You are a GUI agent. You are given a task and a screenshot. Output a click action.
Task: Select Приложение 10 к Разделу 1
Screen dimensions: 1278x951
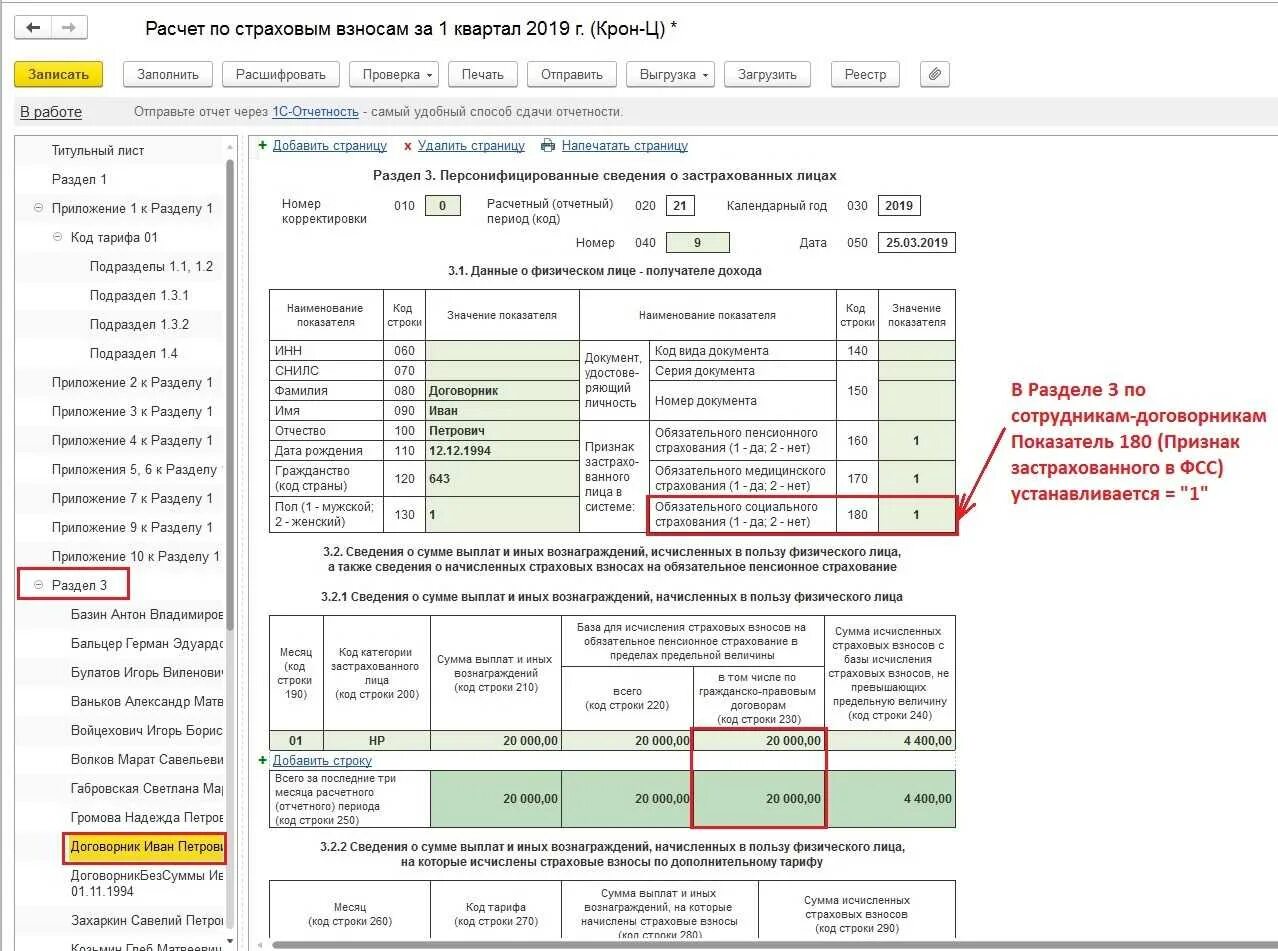coord(136,556)
